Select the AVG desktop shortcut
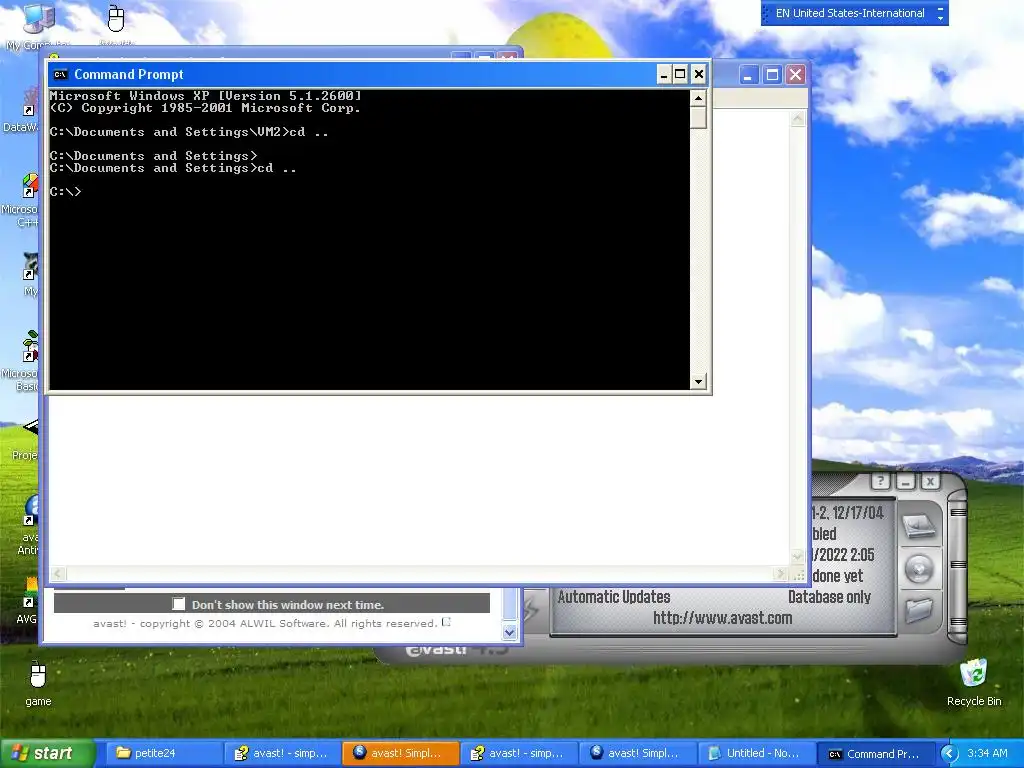Image resolution: width=1024 pixels, height=768 pixels. point(28,600)
